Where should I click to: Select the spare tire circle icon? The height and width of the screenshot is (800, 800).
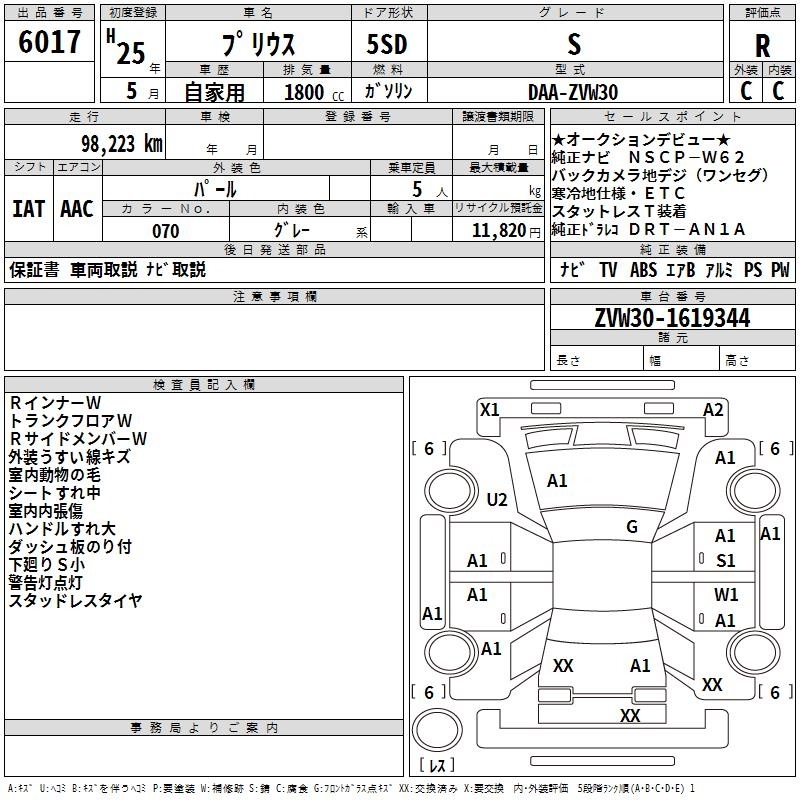click(437, 730)
